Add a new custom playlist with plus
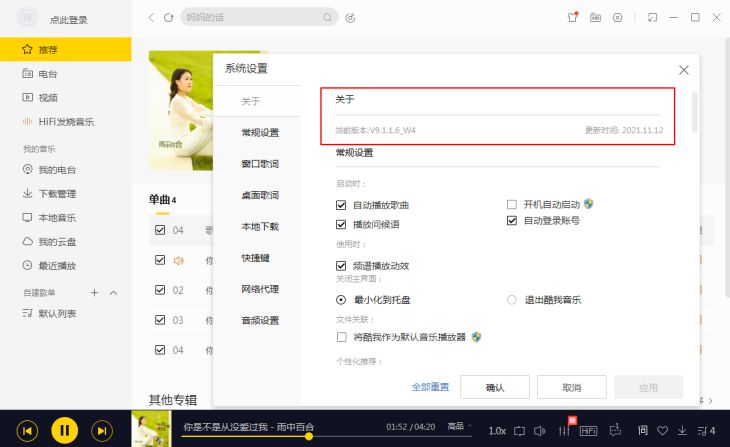 point(95,292)
